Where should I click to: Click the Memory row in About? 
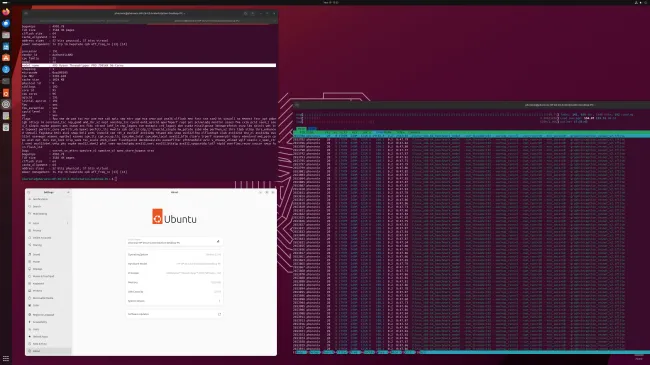point(174,282)
